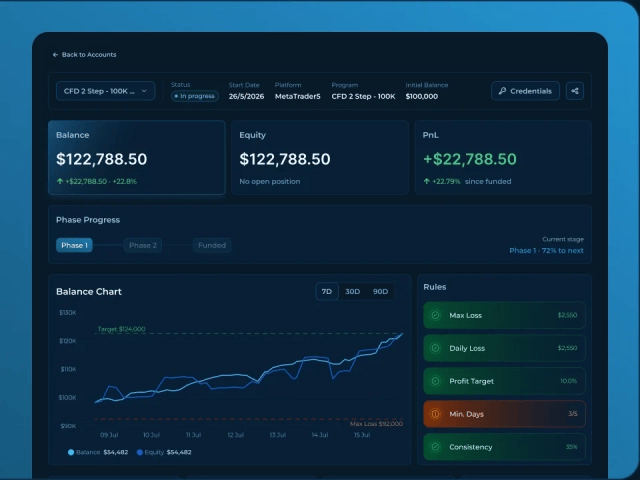Click the check icon beside Profit Target

click(x=436, y=381)
